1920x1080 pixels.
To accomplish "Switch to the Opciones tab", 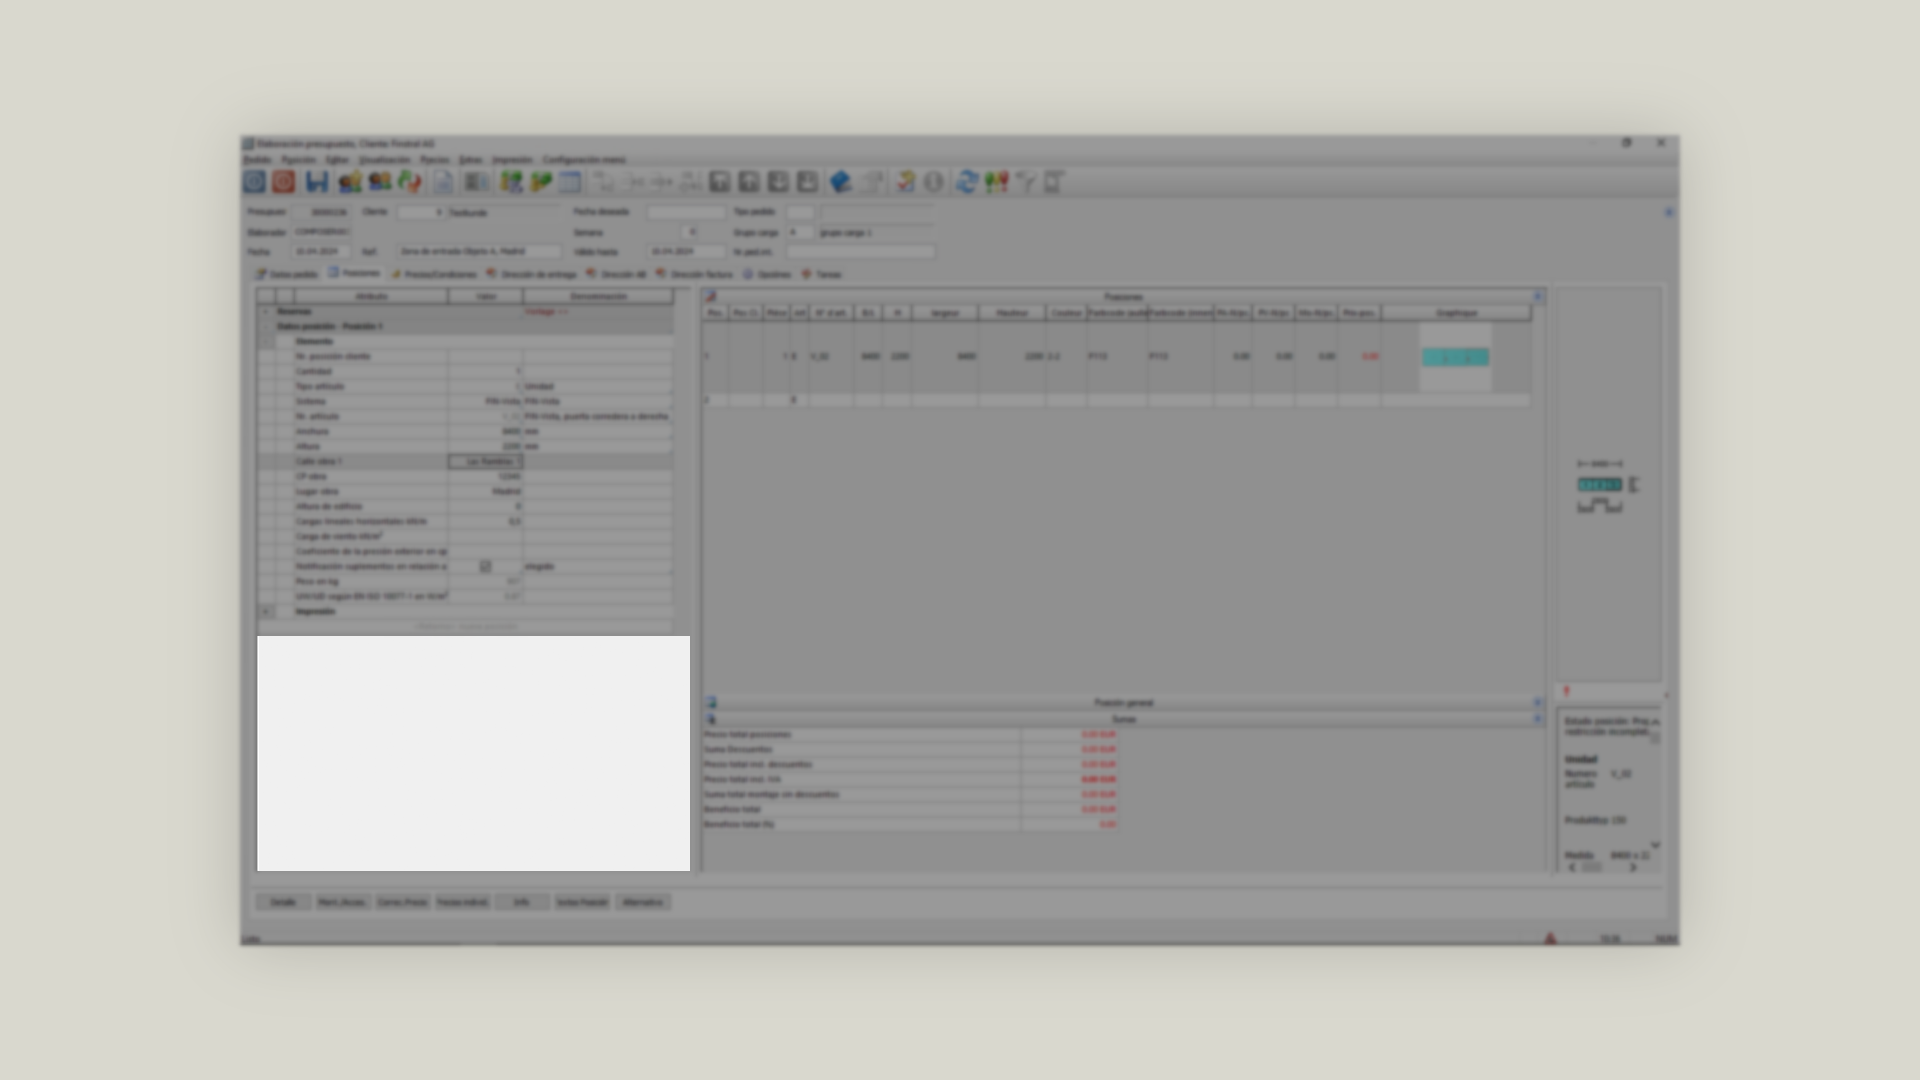I will (768, 274).
